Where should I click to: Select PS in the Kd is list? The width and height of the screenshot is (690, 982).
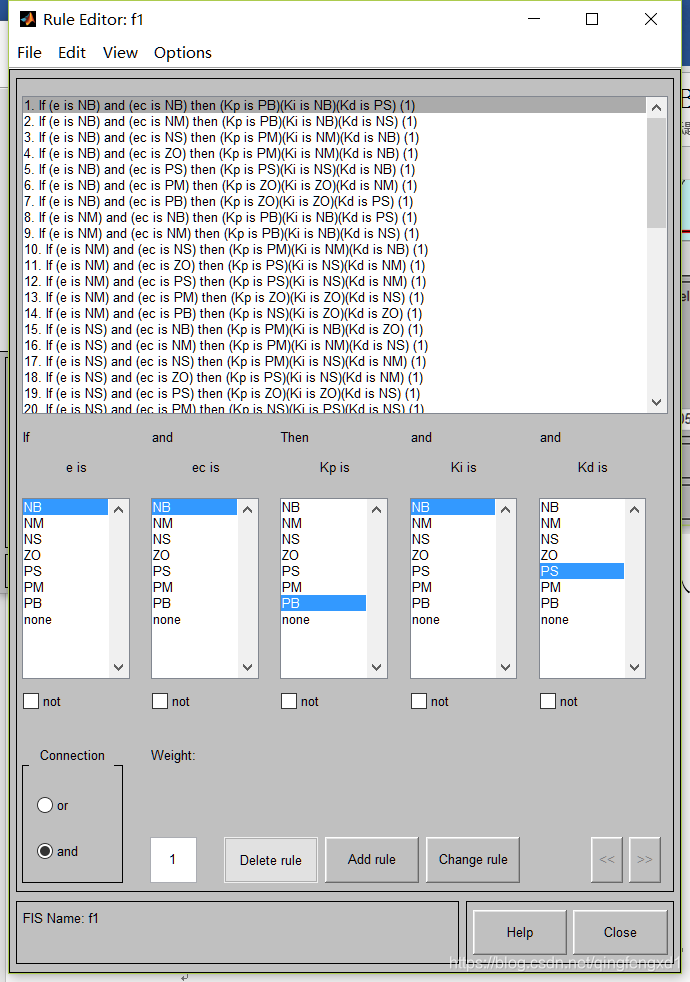[582, 571]
